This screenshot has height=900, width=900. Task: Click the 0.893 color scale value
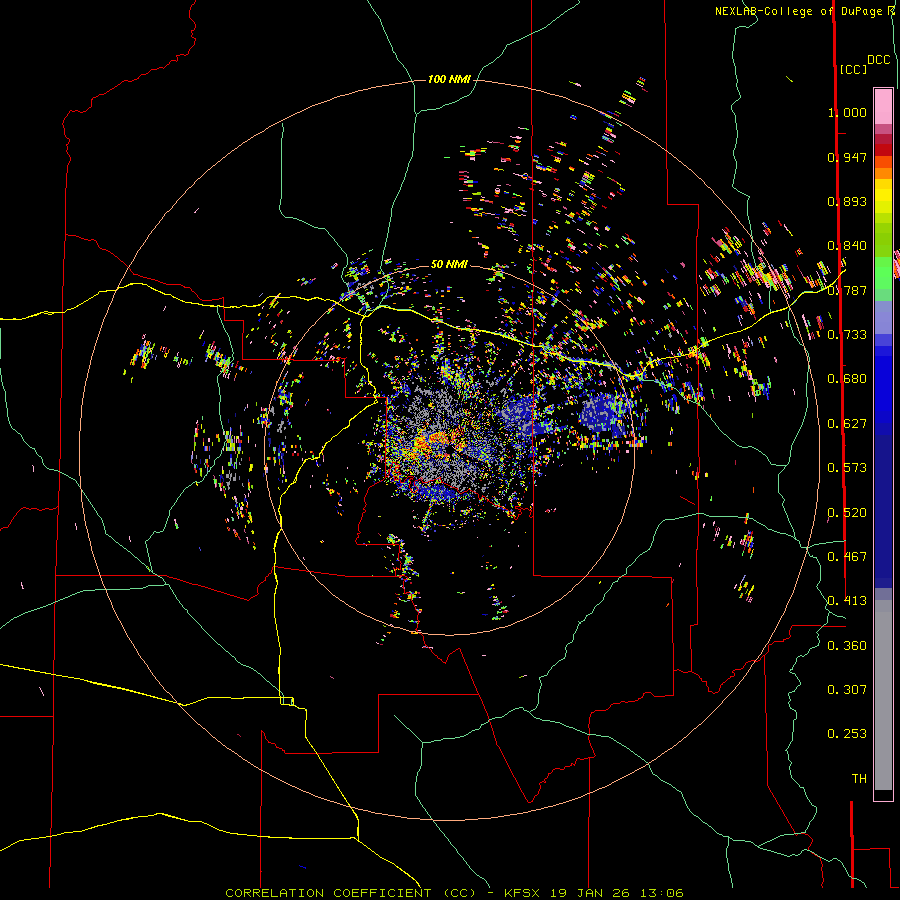pyautogui.click(x=847, y=201)
